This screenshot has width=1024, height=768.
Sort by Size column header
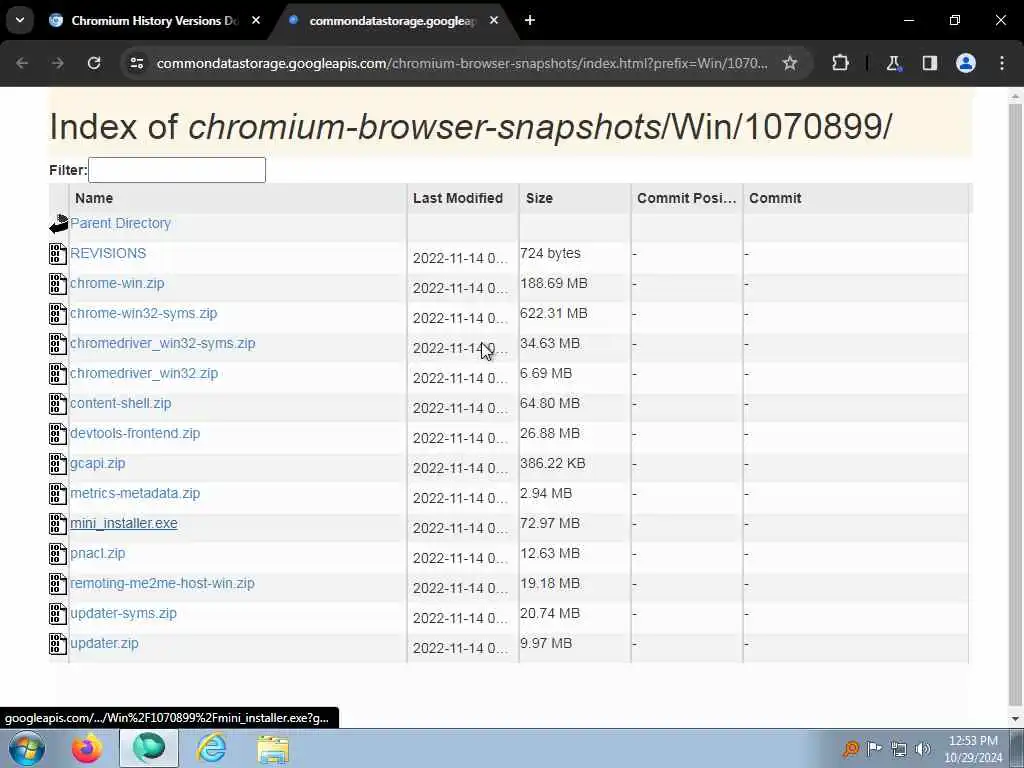click(575, 199)
